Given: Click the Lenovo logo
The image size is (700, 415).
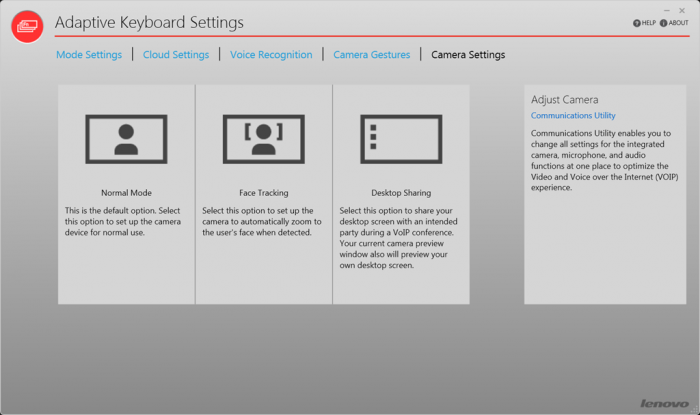Looking at the screenshot, I should pos(664,403).
